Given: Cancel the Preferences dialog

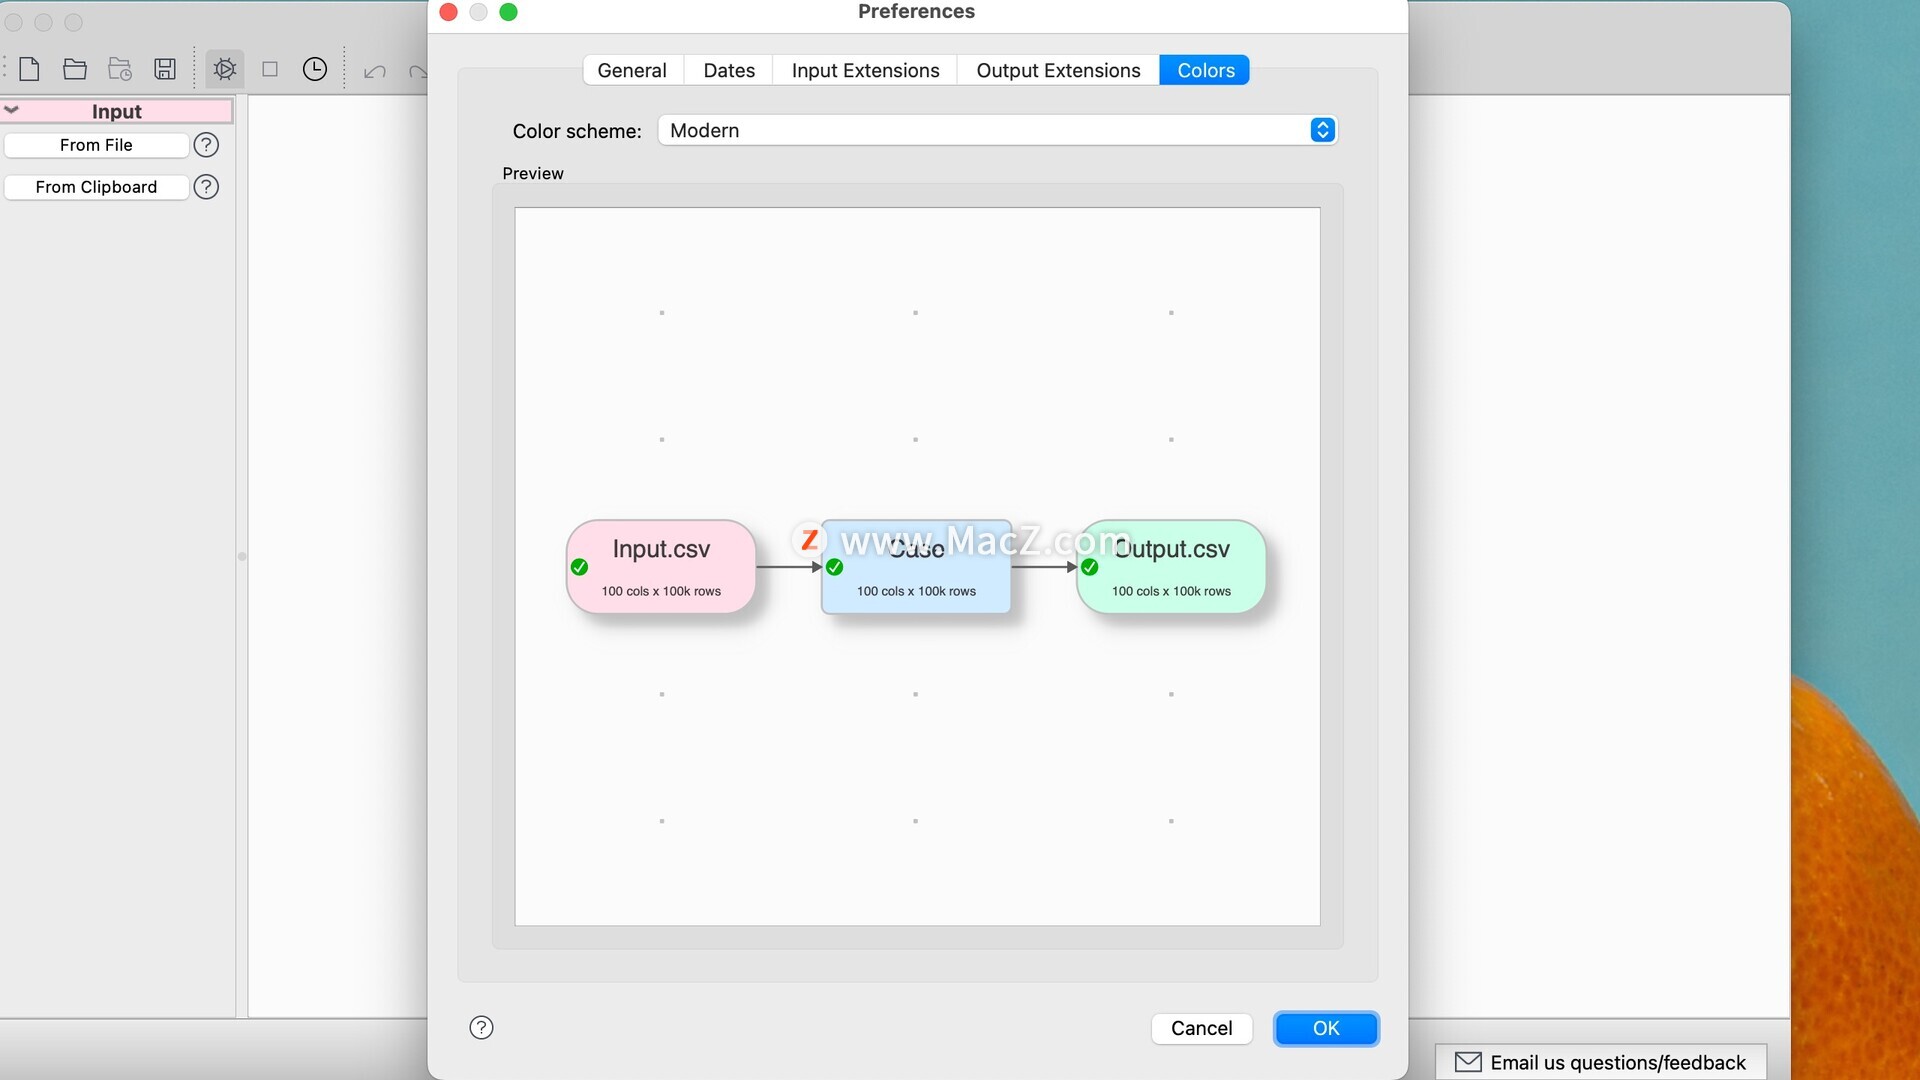Looking at the screenshot, I should point(1201,1028).
